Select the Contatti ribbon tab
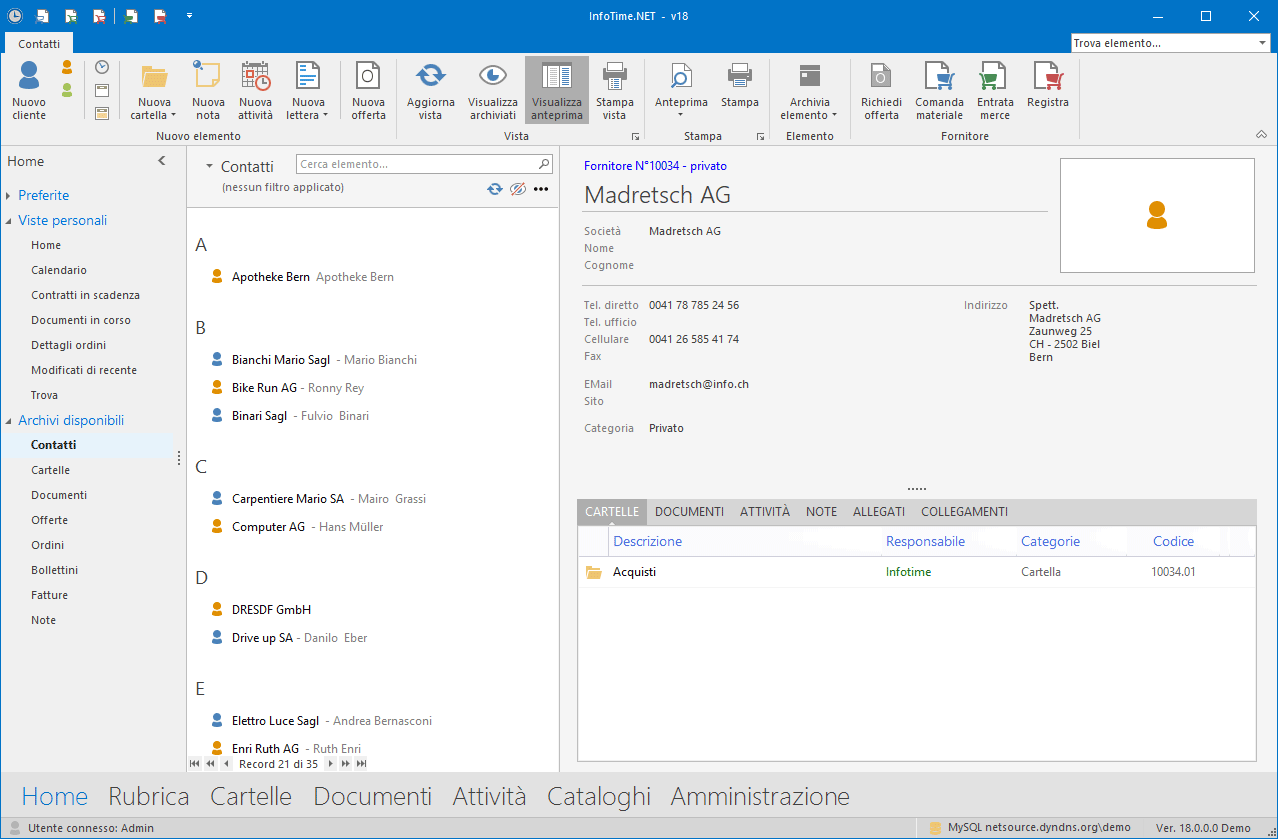The width and height of the screenshot is (1278, 839). tap(39, 44)
